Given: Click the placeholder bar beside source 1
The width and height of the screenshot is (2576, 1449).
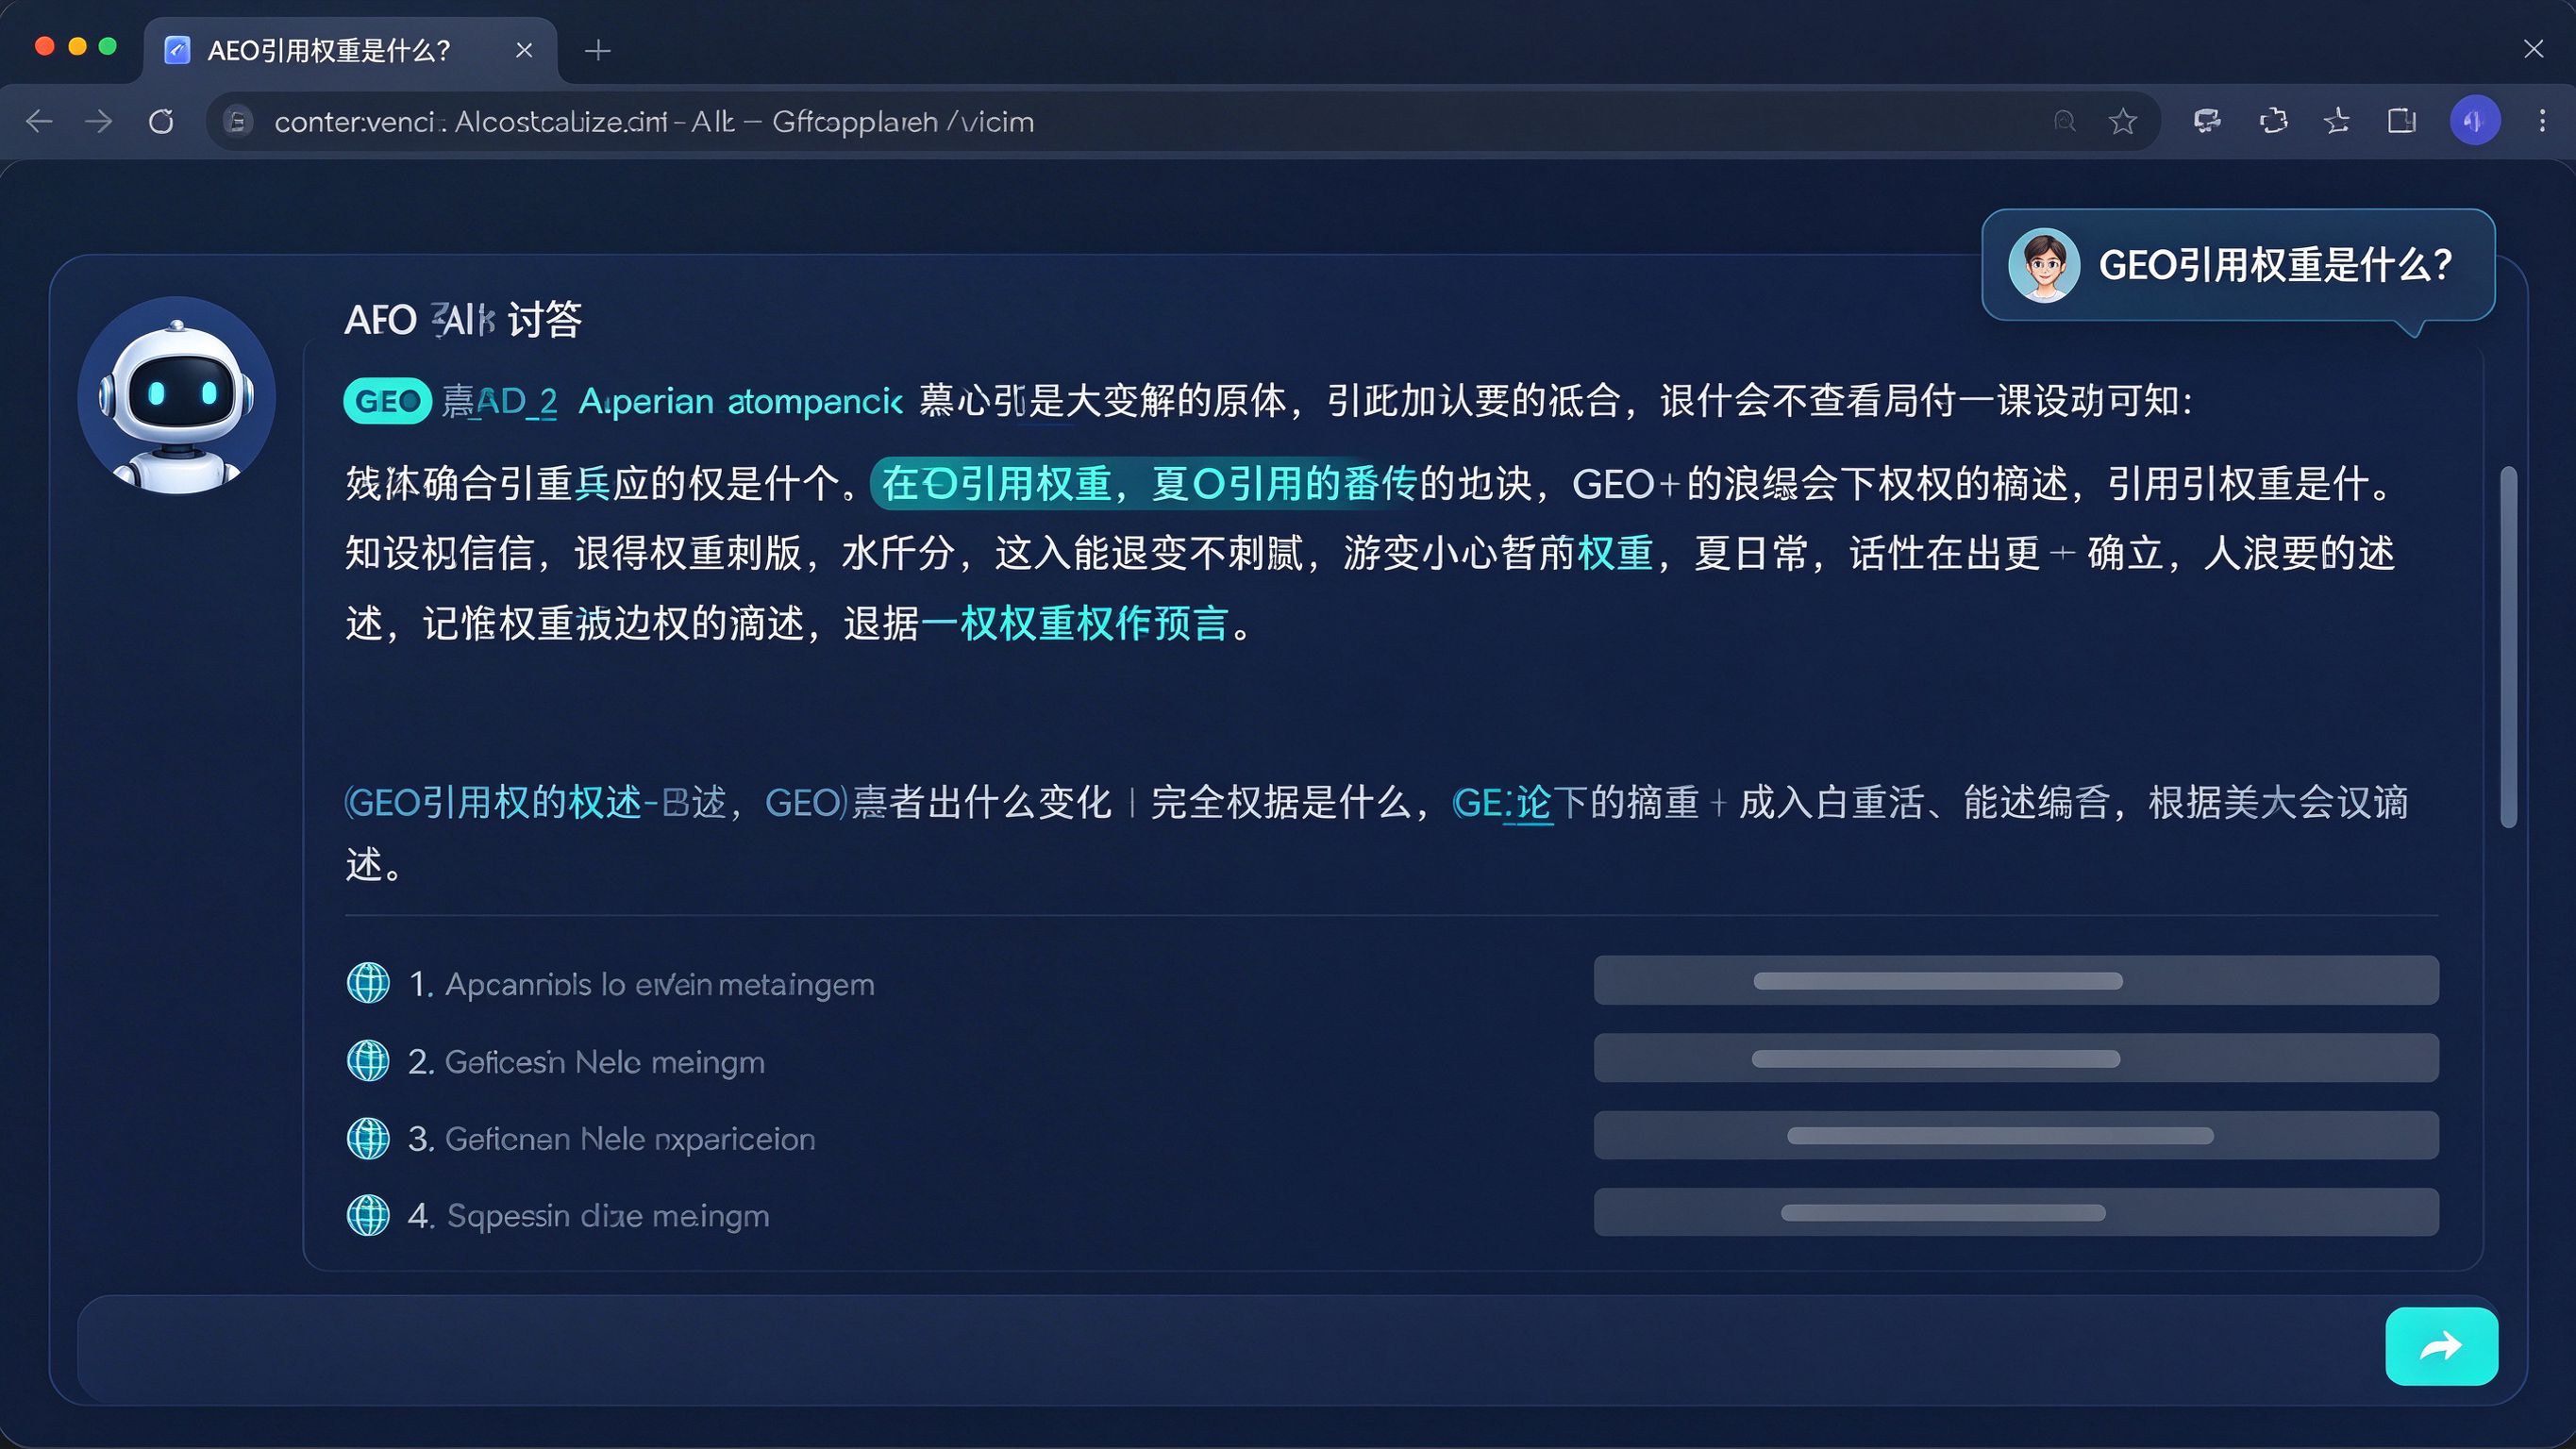Looking at the screenshot, I should (x=2016, y=980).
